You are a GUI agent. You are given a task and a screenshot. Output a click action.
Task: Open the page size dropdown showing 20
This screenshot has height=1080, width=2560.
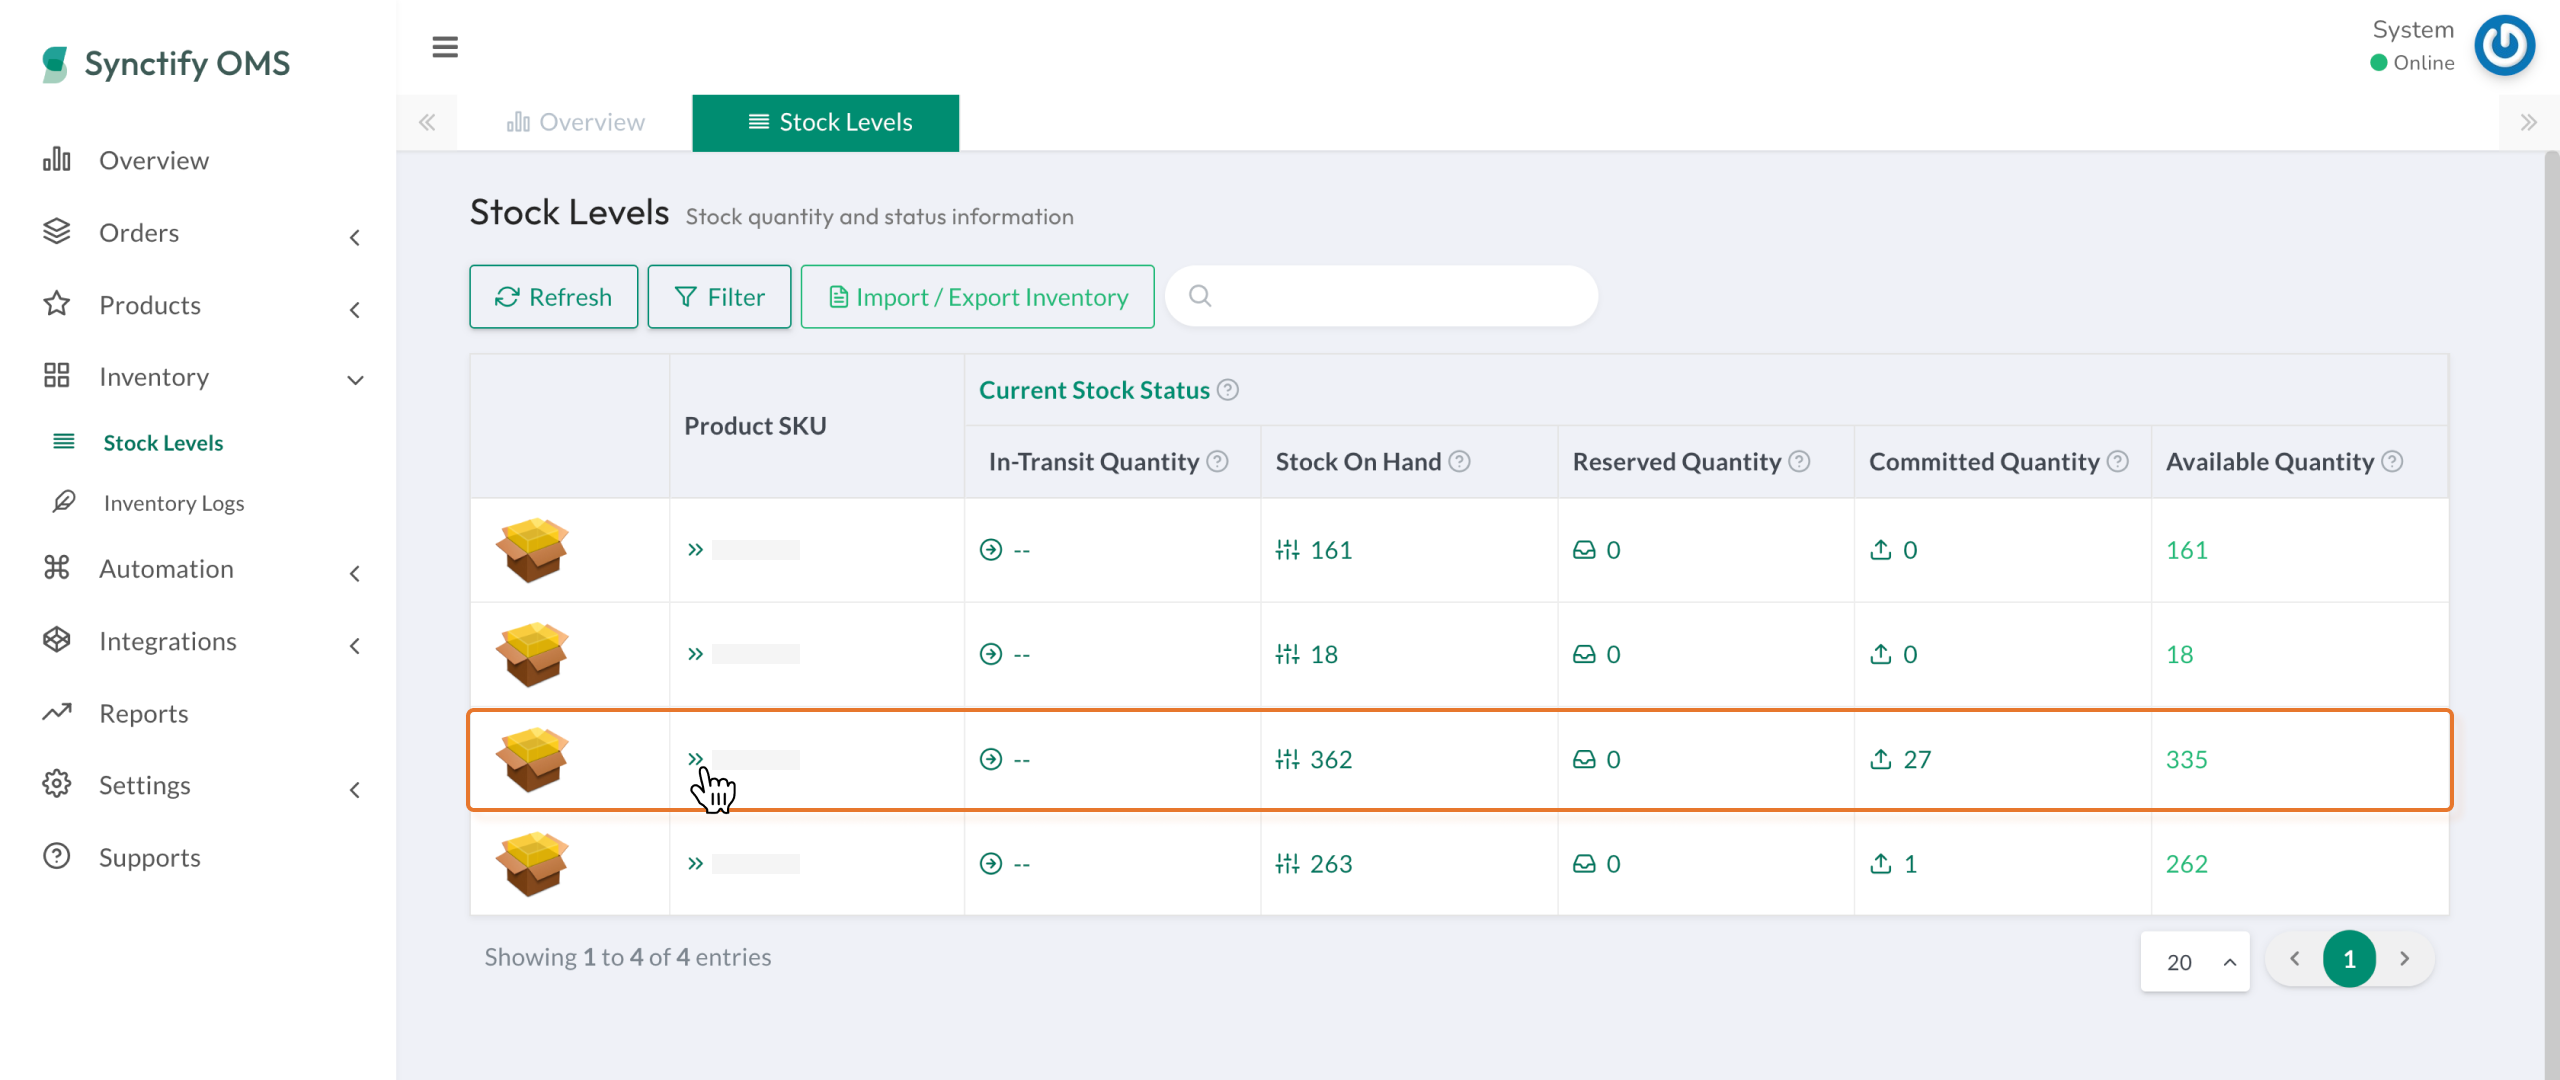point(2195,961)
